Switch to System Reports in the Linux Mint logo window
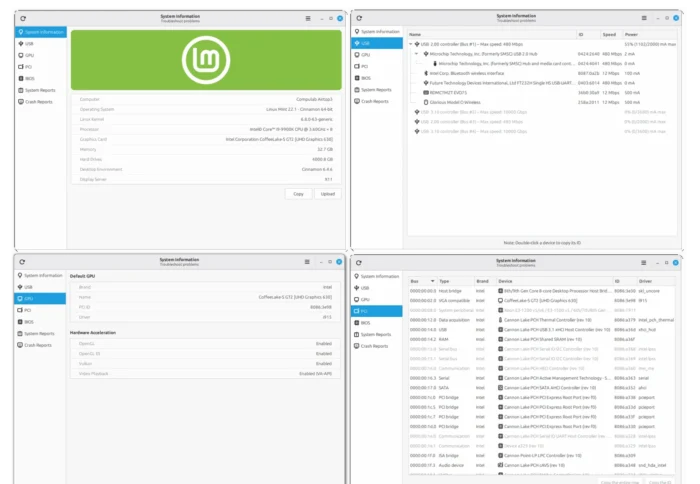700x484 pixels. coord(40,90)
